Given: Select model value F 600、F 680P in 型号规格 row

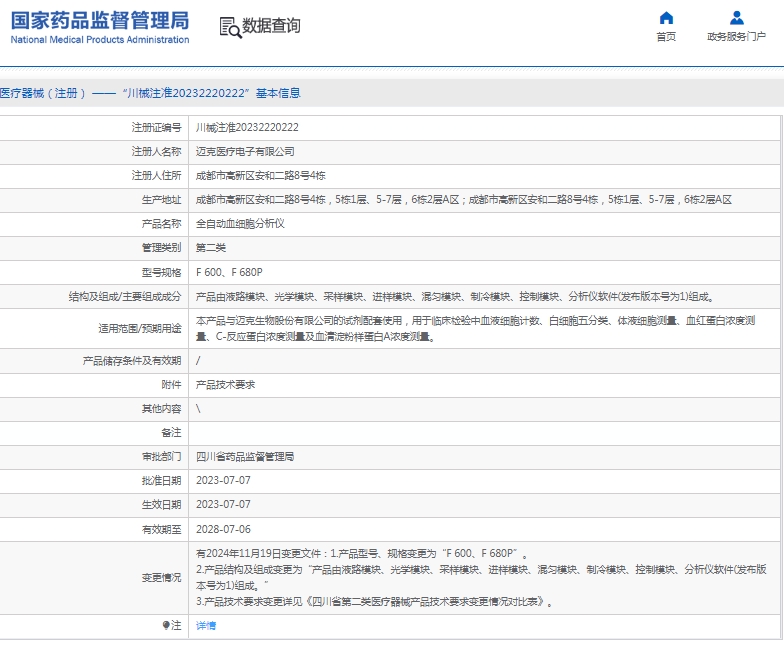Looking at the screenshot, I should (x=229, y=272).
